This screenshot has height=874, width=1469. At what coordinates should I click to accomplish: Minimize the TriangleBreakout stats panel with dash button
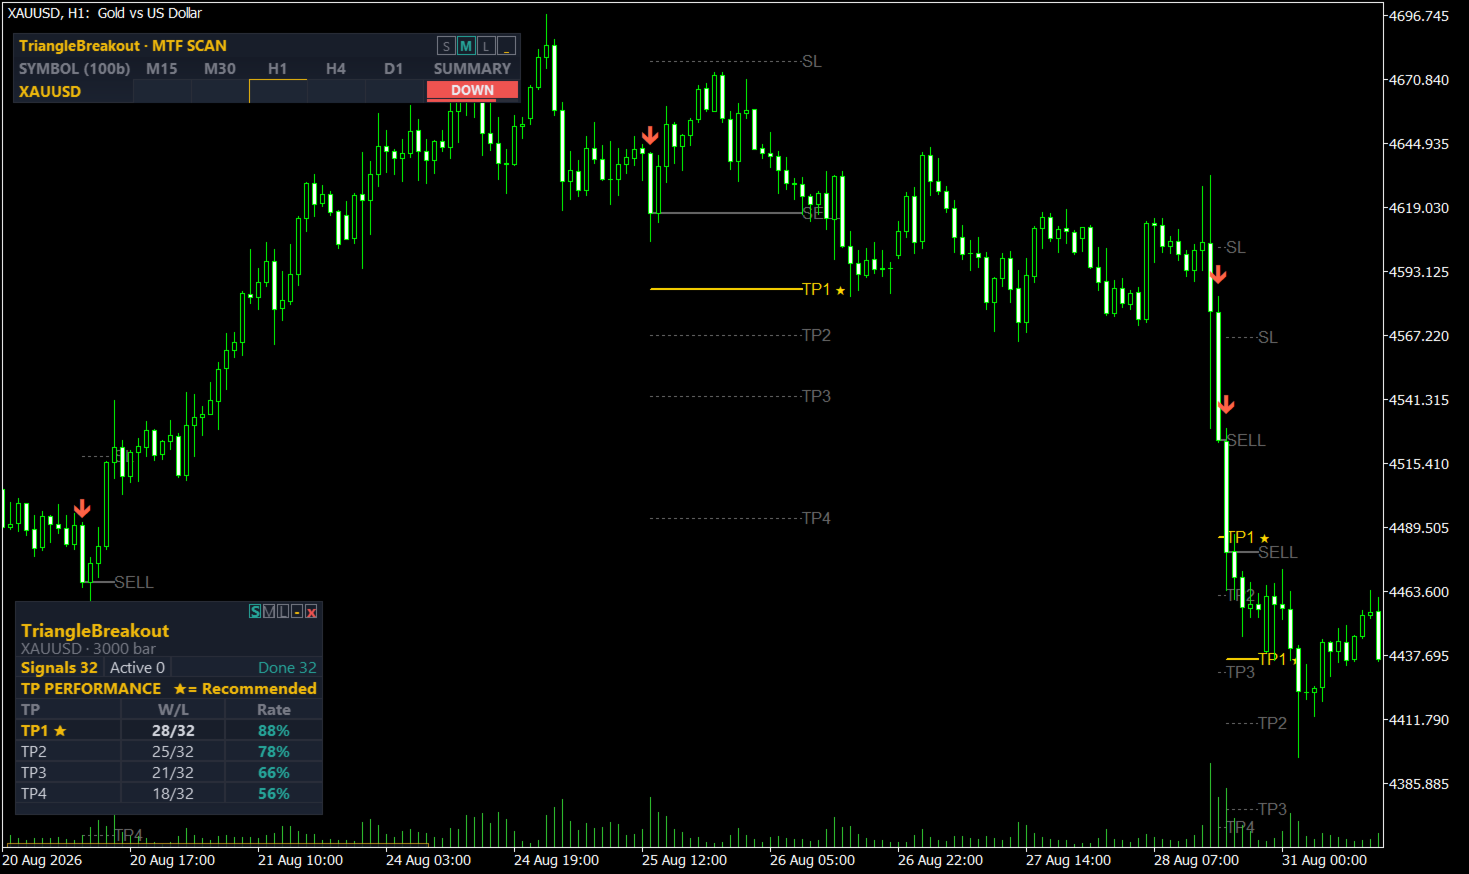[297, 611]
